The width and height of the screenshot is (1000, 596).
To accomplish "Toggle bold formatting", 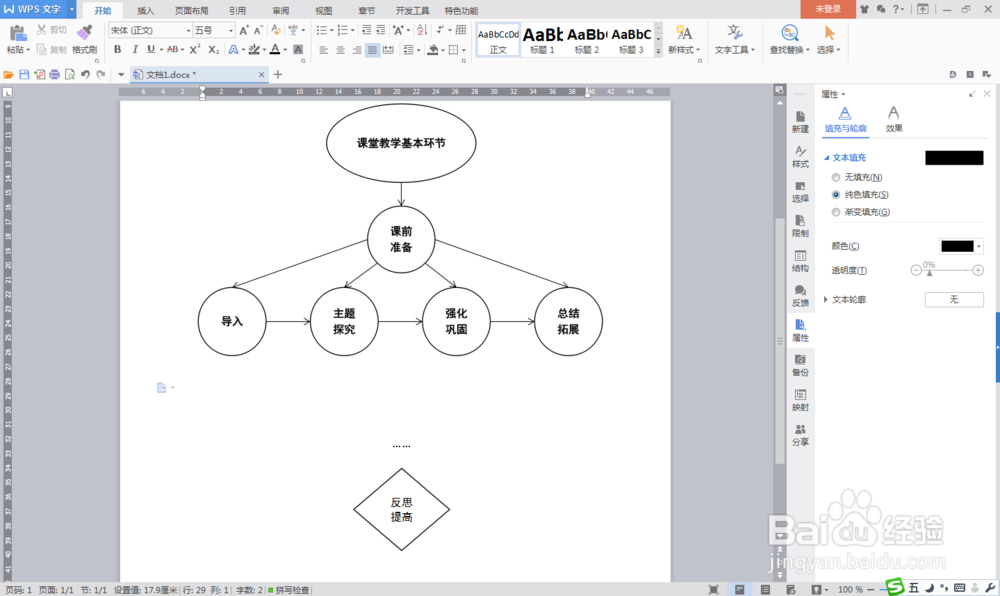I will pos(117,50).
